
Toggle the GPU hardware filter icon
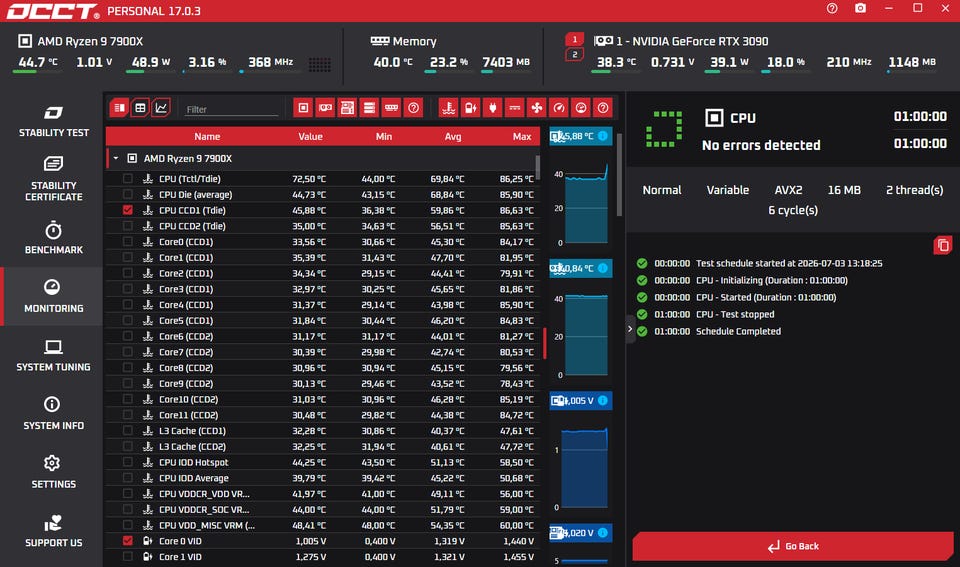(325, 108)
